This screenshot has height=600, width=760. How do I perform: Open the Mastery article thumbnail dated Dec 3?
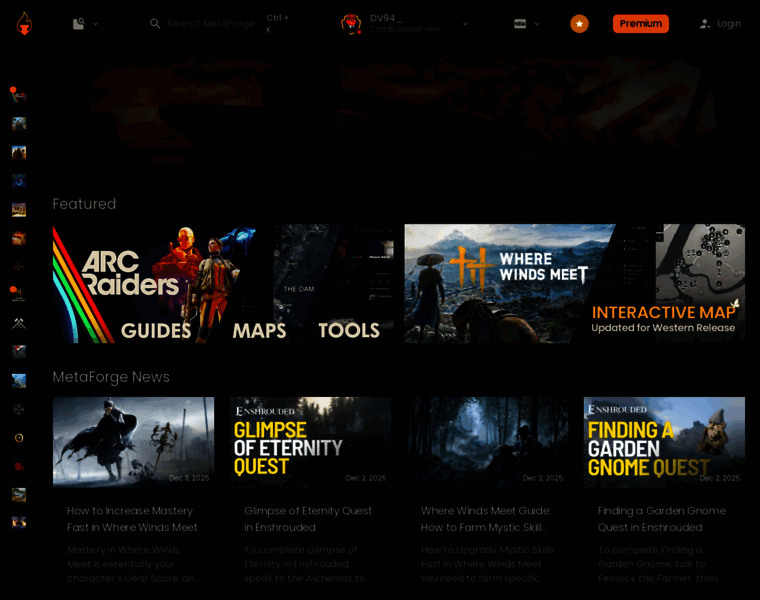(133, 442)
